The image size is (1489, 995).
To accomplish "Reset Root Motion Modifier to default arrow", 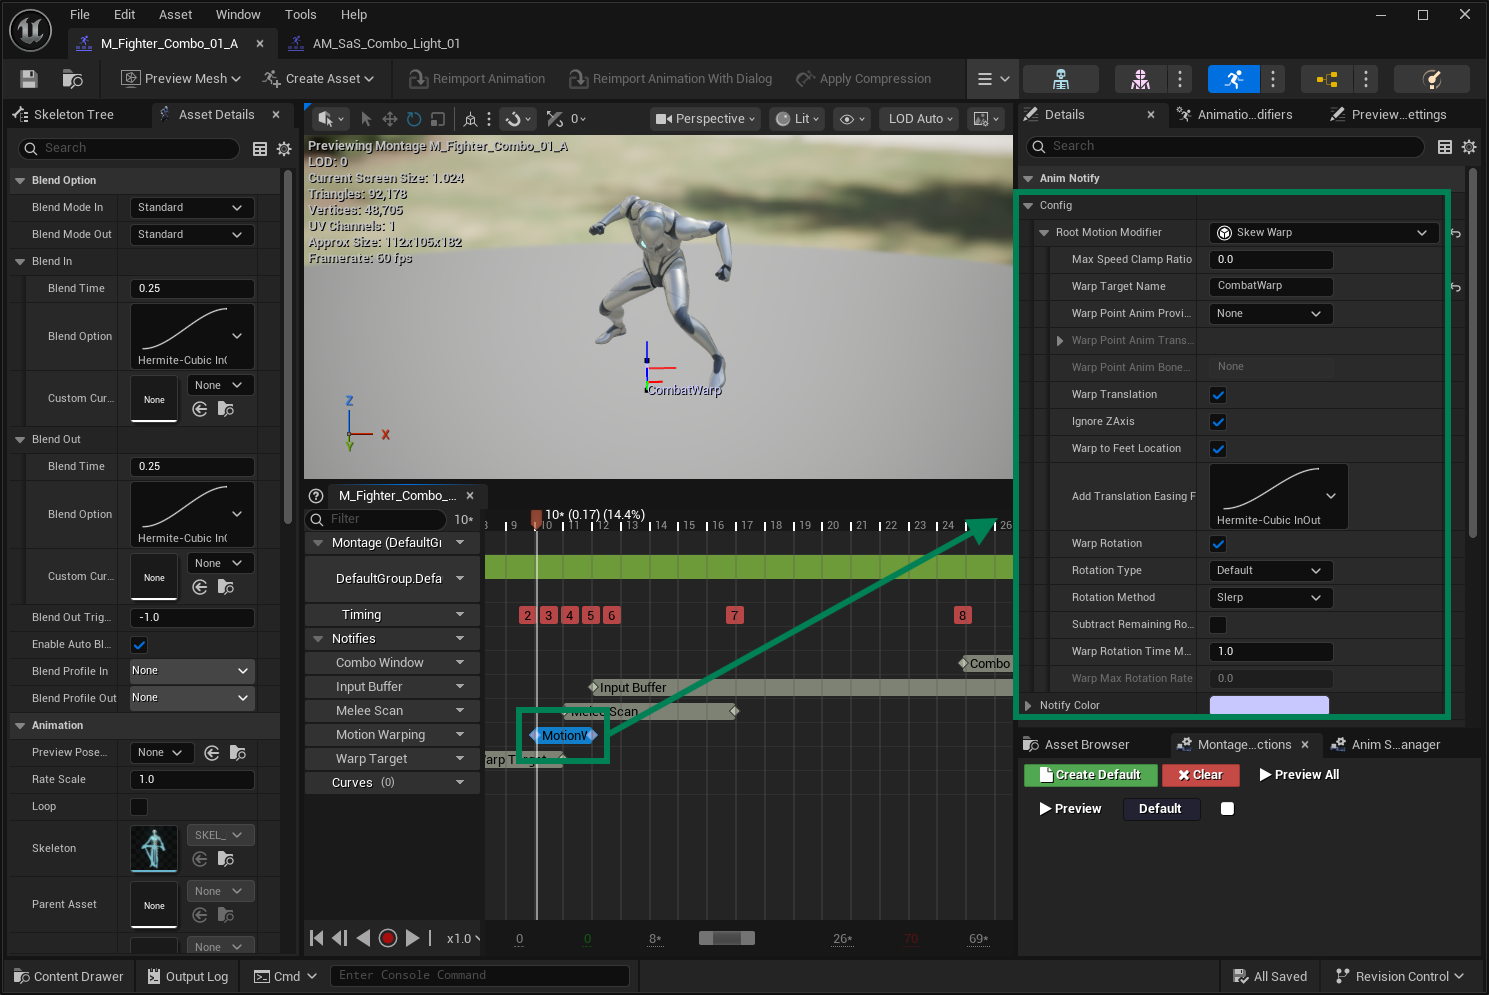I will coord(1456,233).
